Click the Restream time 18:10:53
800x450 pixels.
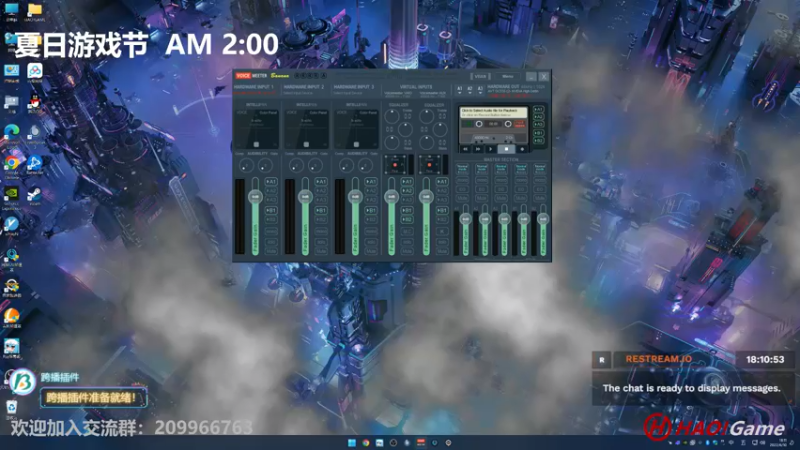point(765,360)
